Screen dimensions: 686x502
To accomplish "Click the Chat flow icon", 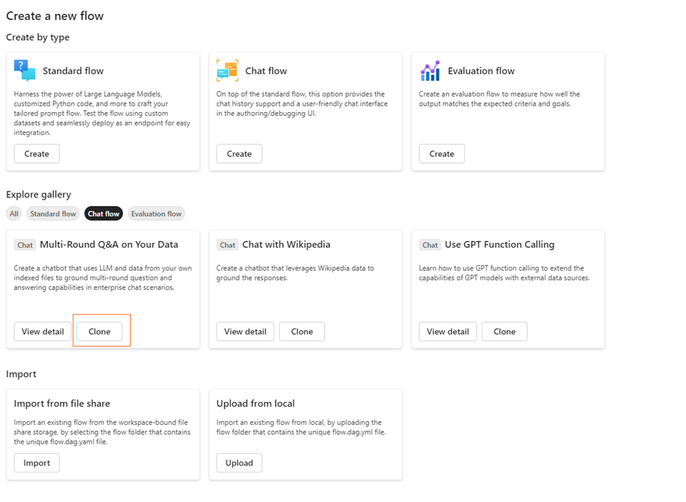I will [x=227, y=70].
